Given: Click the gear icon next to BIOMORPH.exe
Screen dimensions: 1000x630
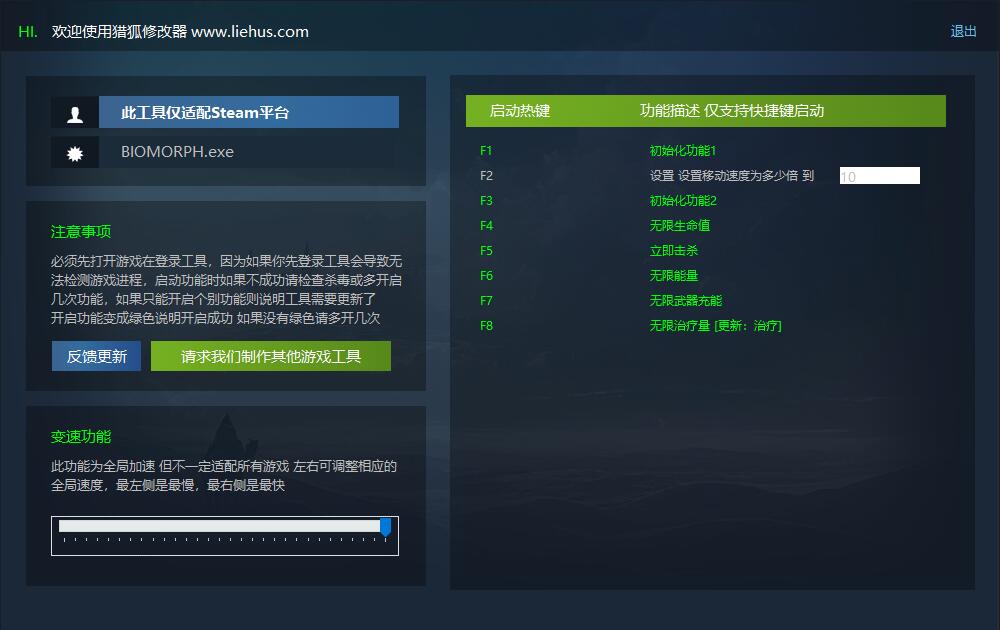Looking at the screenshot, I should [75, 152].
